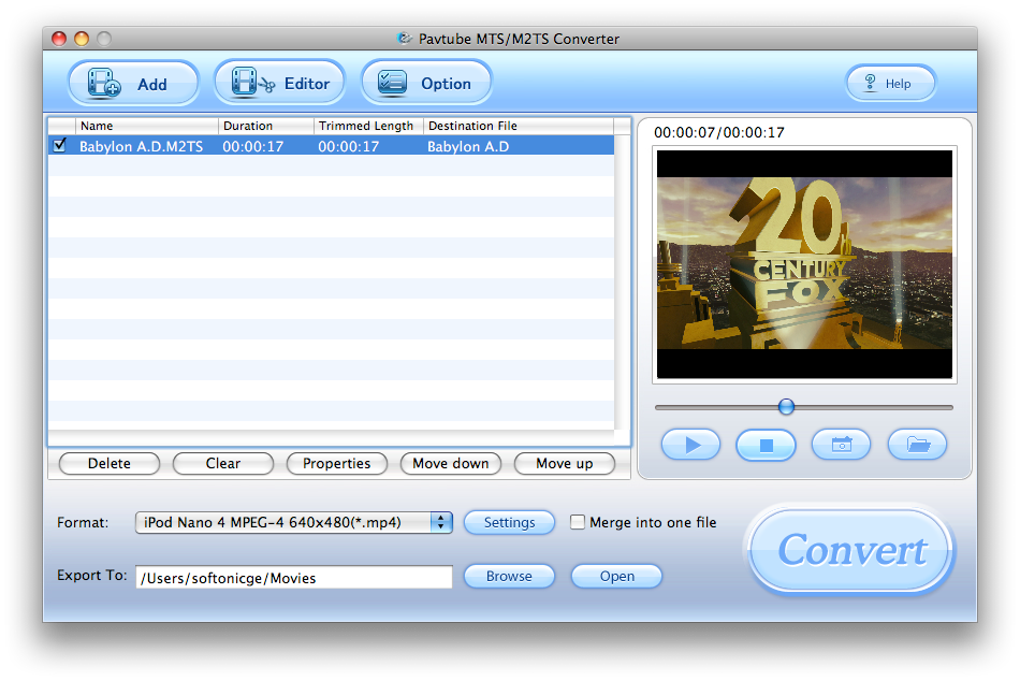Browse for an export destination

coord(509,576)
